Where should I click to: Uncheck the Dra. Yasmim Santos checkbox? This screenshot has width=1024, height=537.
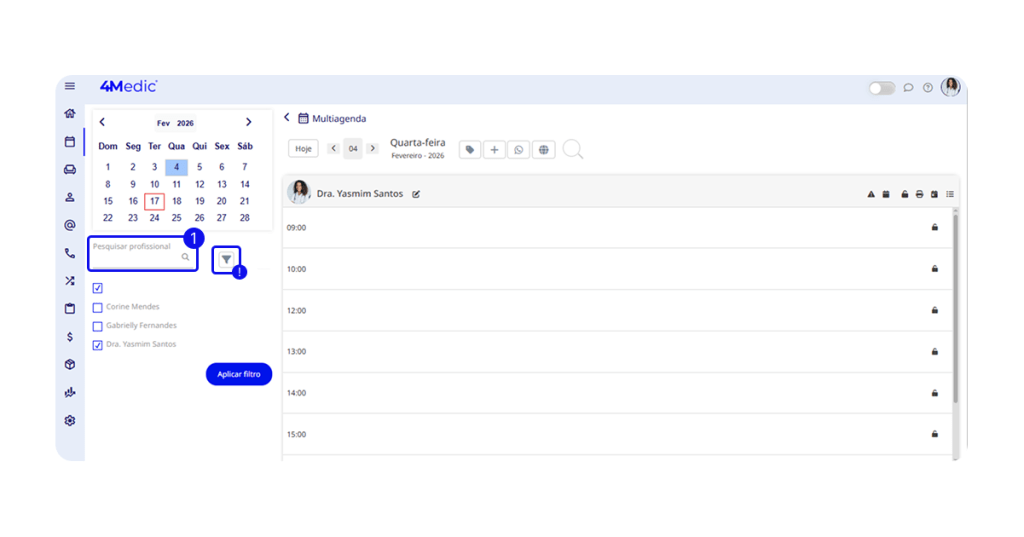(x=98, y=345)
